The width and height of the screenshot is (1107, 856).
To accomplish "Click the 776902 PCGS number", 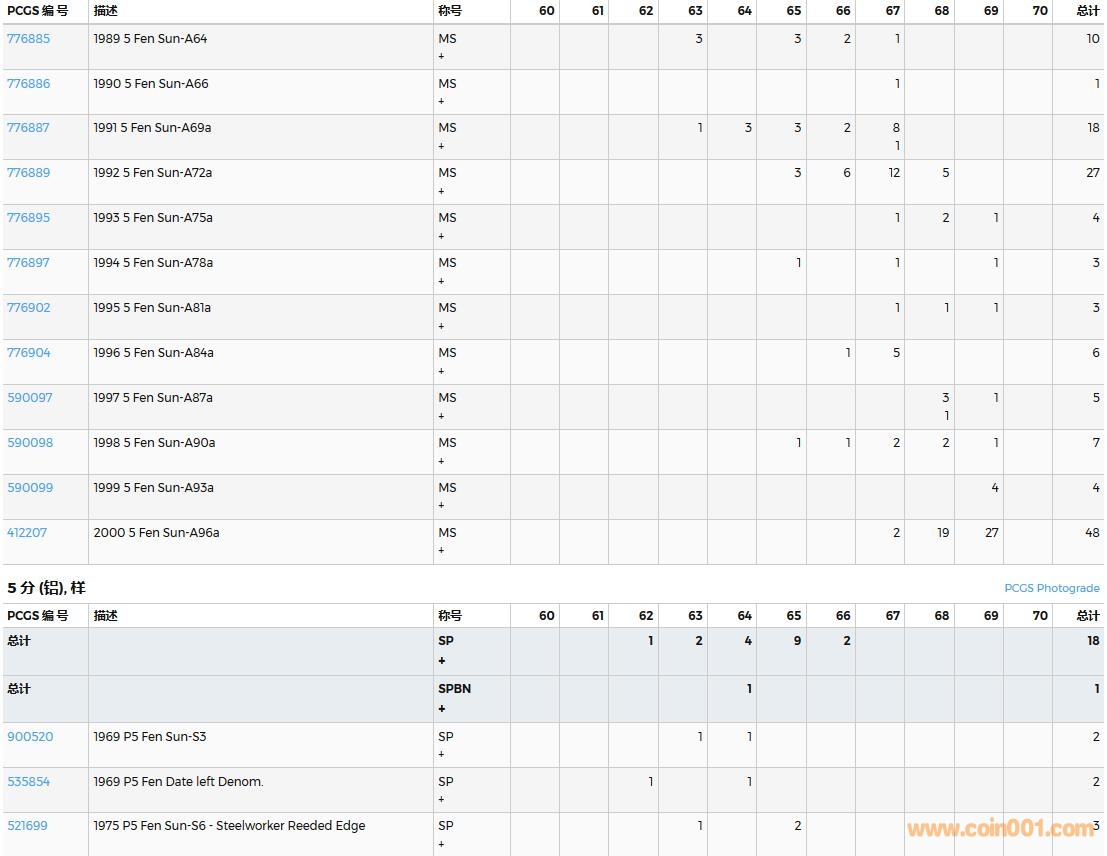I will coord(28,308).
